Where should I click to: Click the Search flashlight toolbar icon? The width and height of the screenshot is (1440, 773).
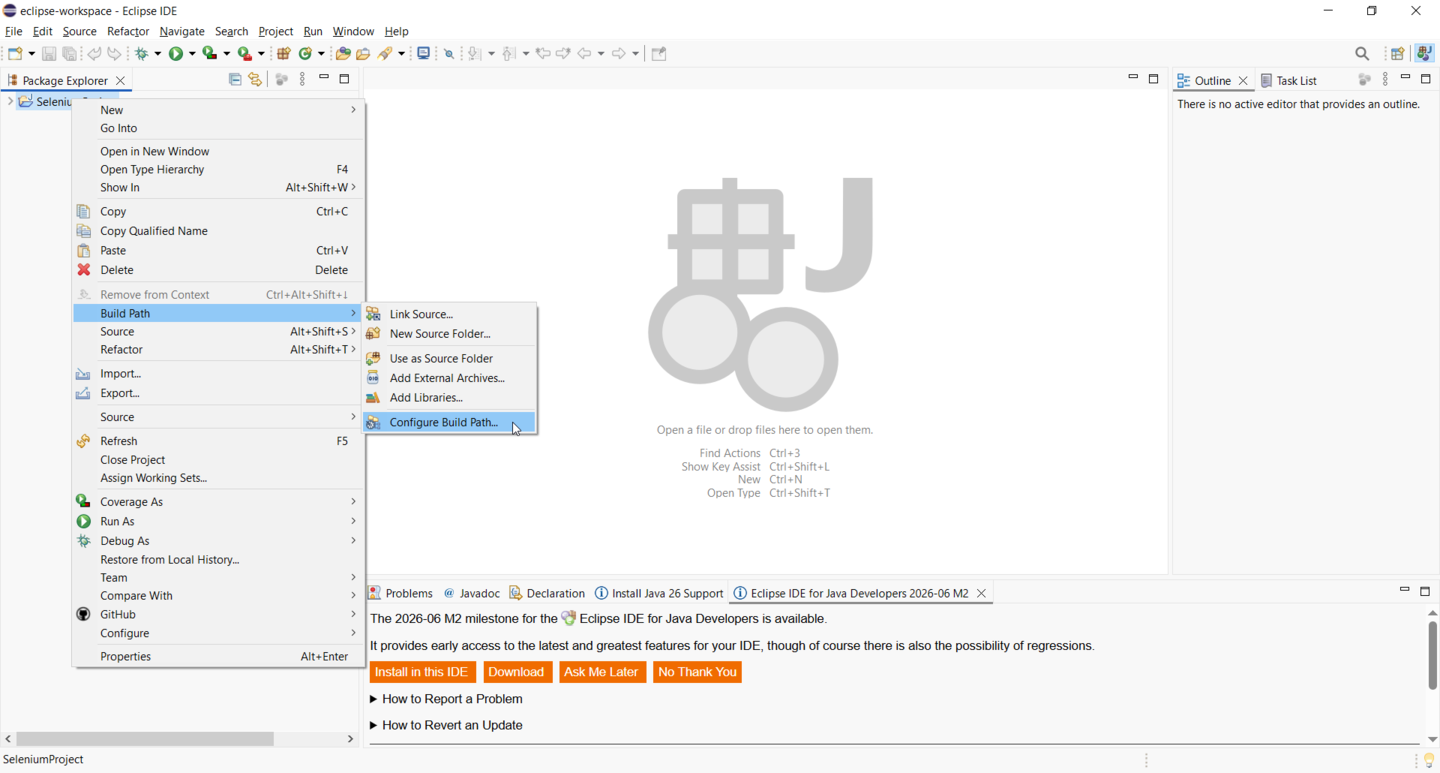click(385, 54)
